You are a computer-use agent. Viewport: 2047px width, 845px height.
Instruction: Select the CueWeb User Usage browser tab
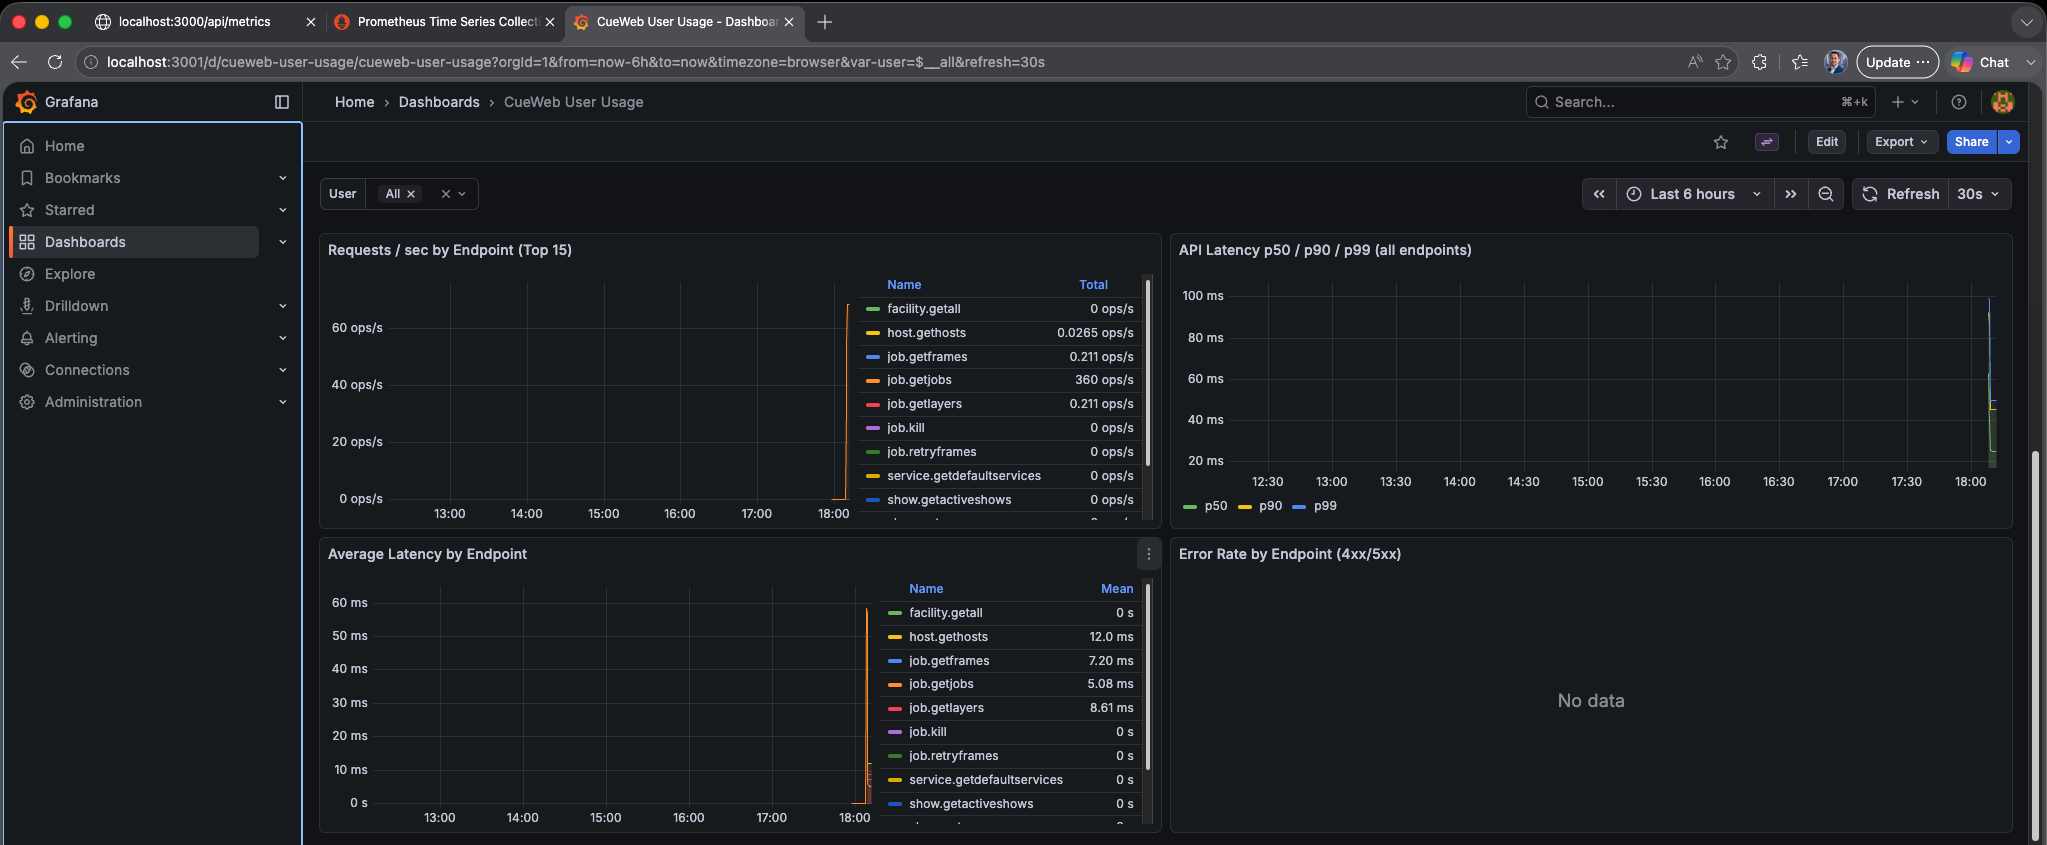[686, 22]
